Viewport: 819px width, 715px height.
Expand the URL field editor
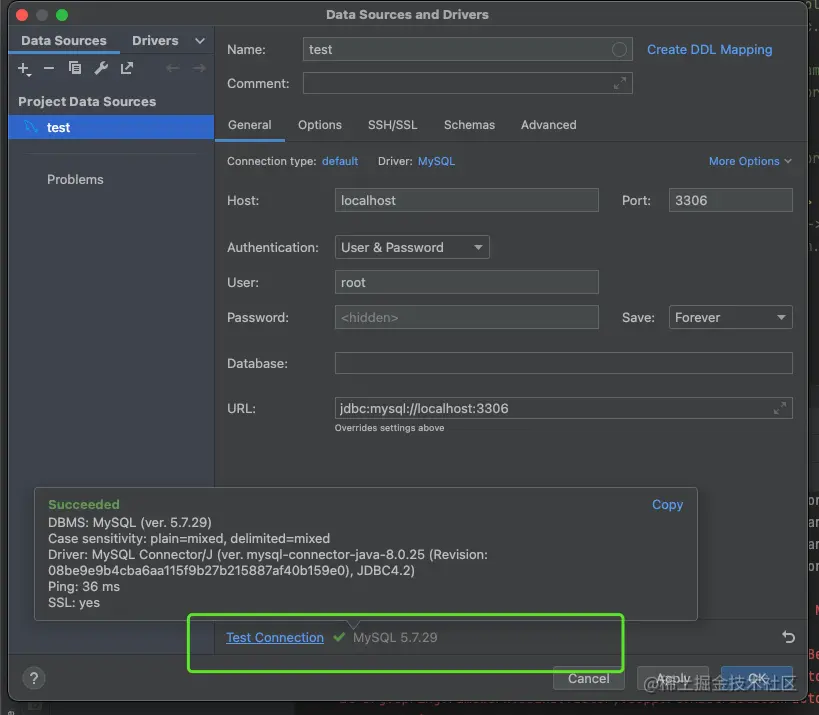pyautogui.click(x=779, y=408)
